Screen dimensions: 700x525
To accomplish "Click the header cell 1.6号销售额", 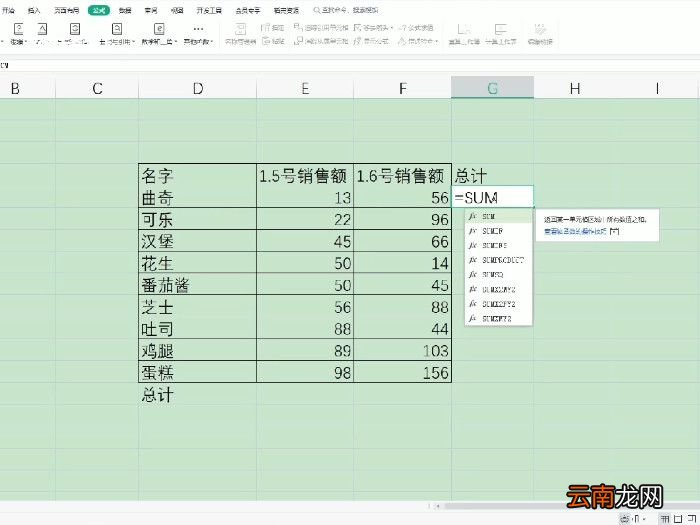I will click(x=402, y=175).
